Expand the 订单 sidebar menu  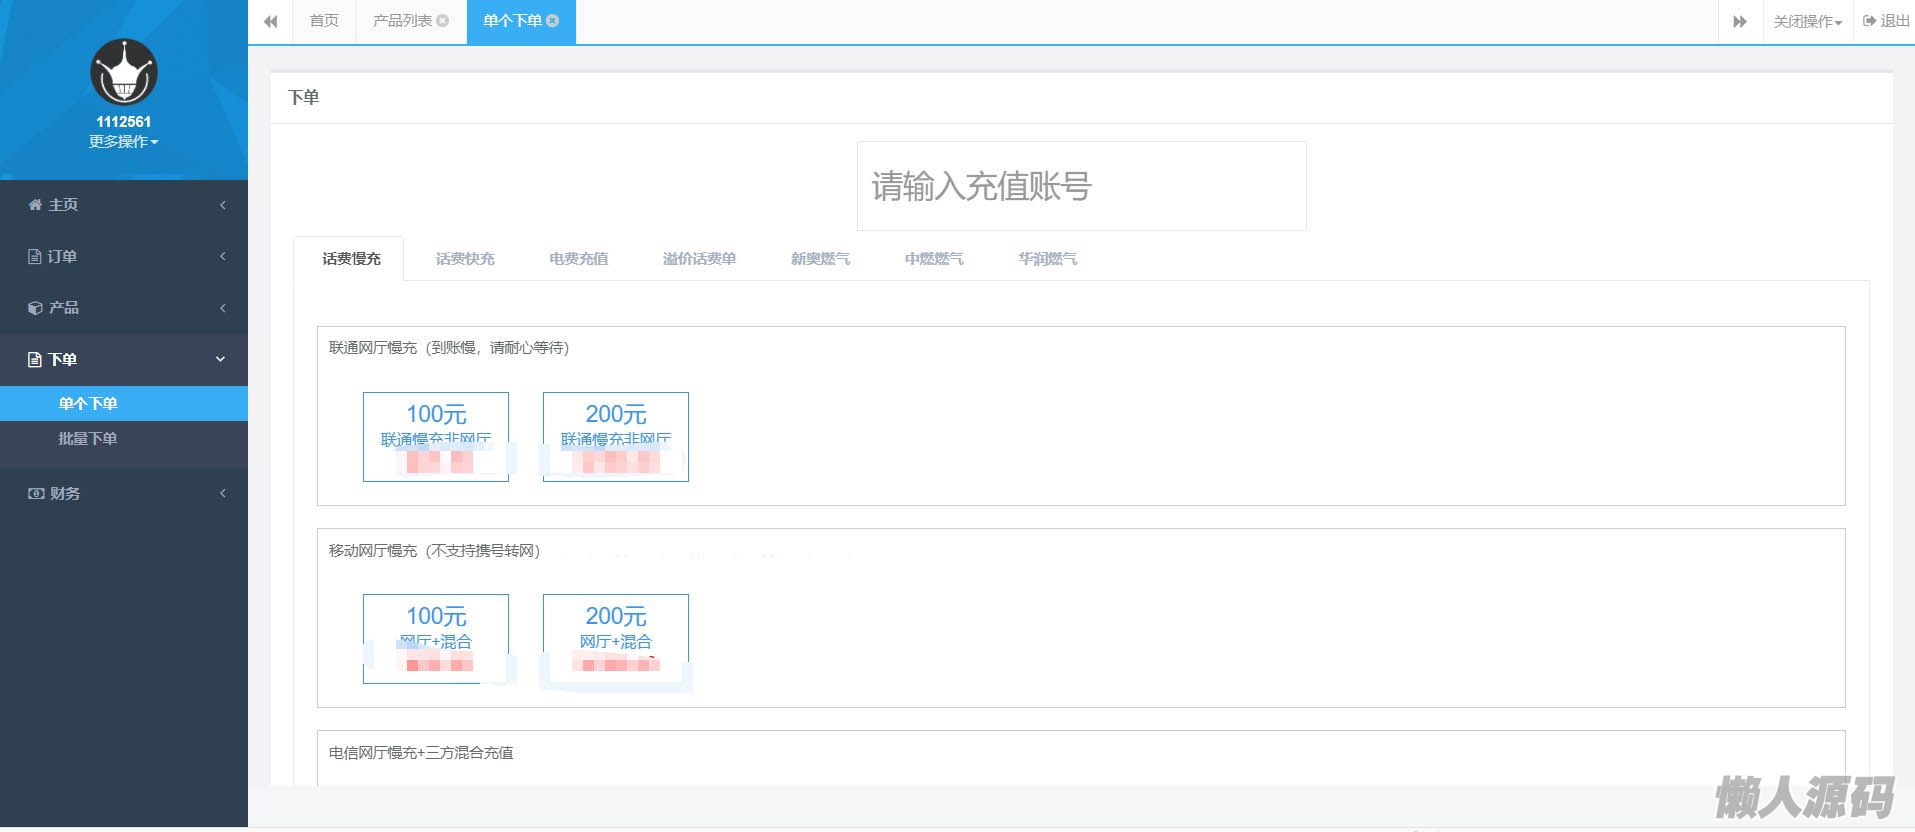[x=124, y=257]
